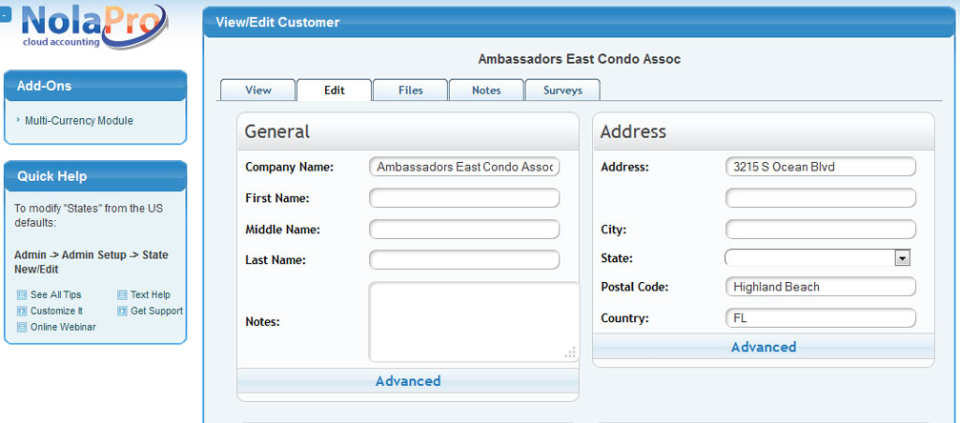Screen dimensions: 960x423
Task: Click the Company Name input field
Action: click(464, 167)
